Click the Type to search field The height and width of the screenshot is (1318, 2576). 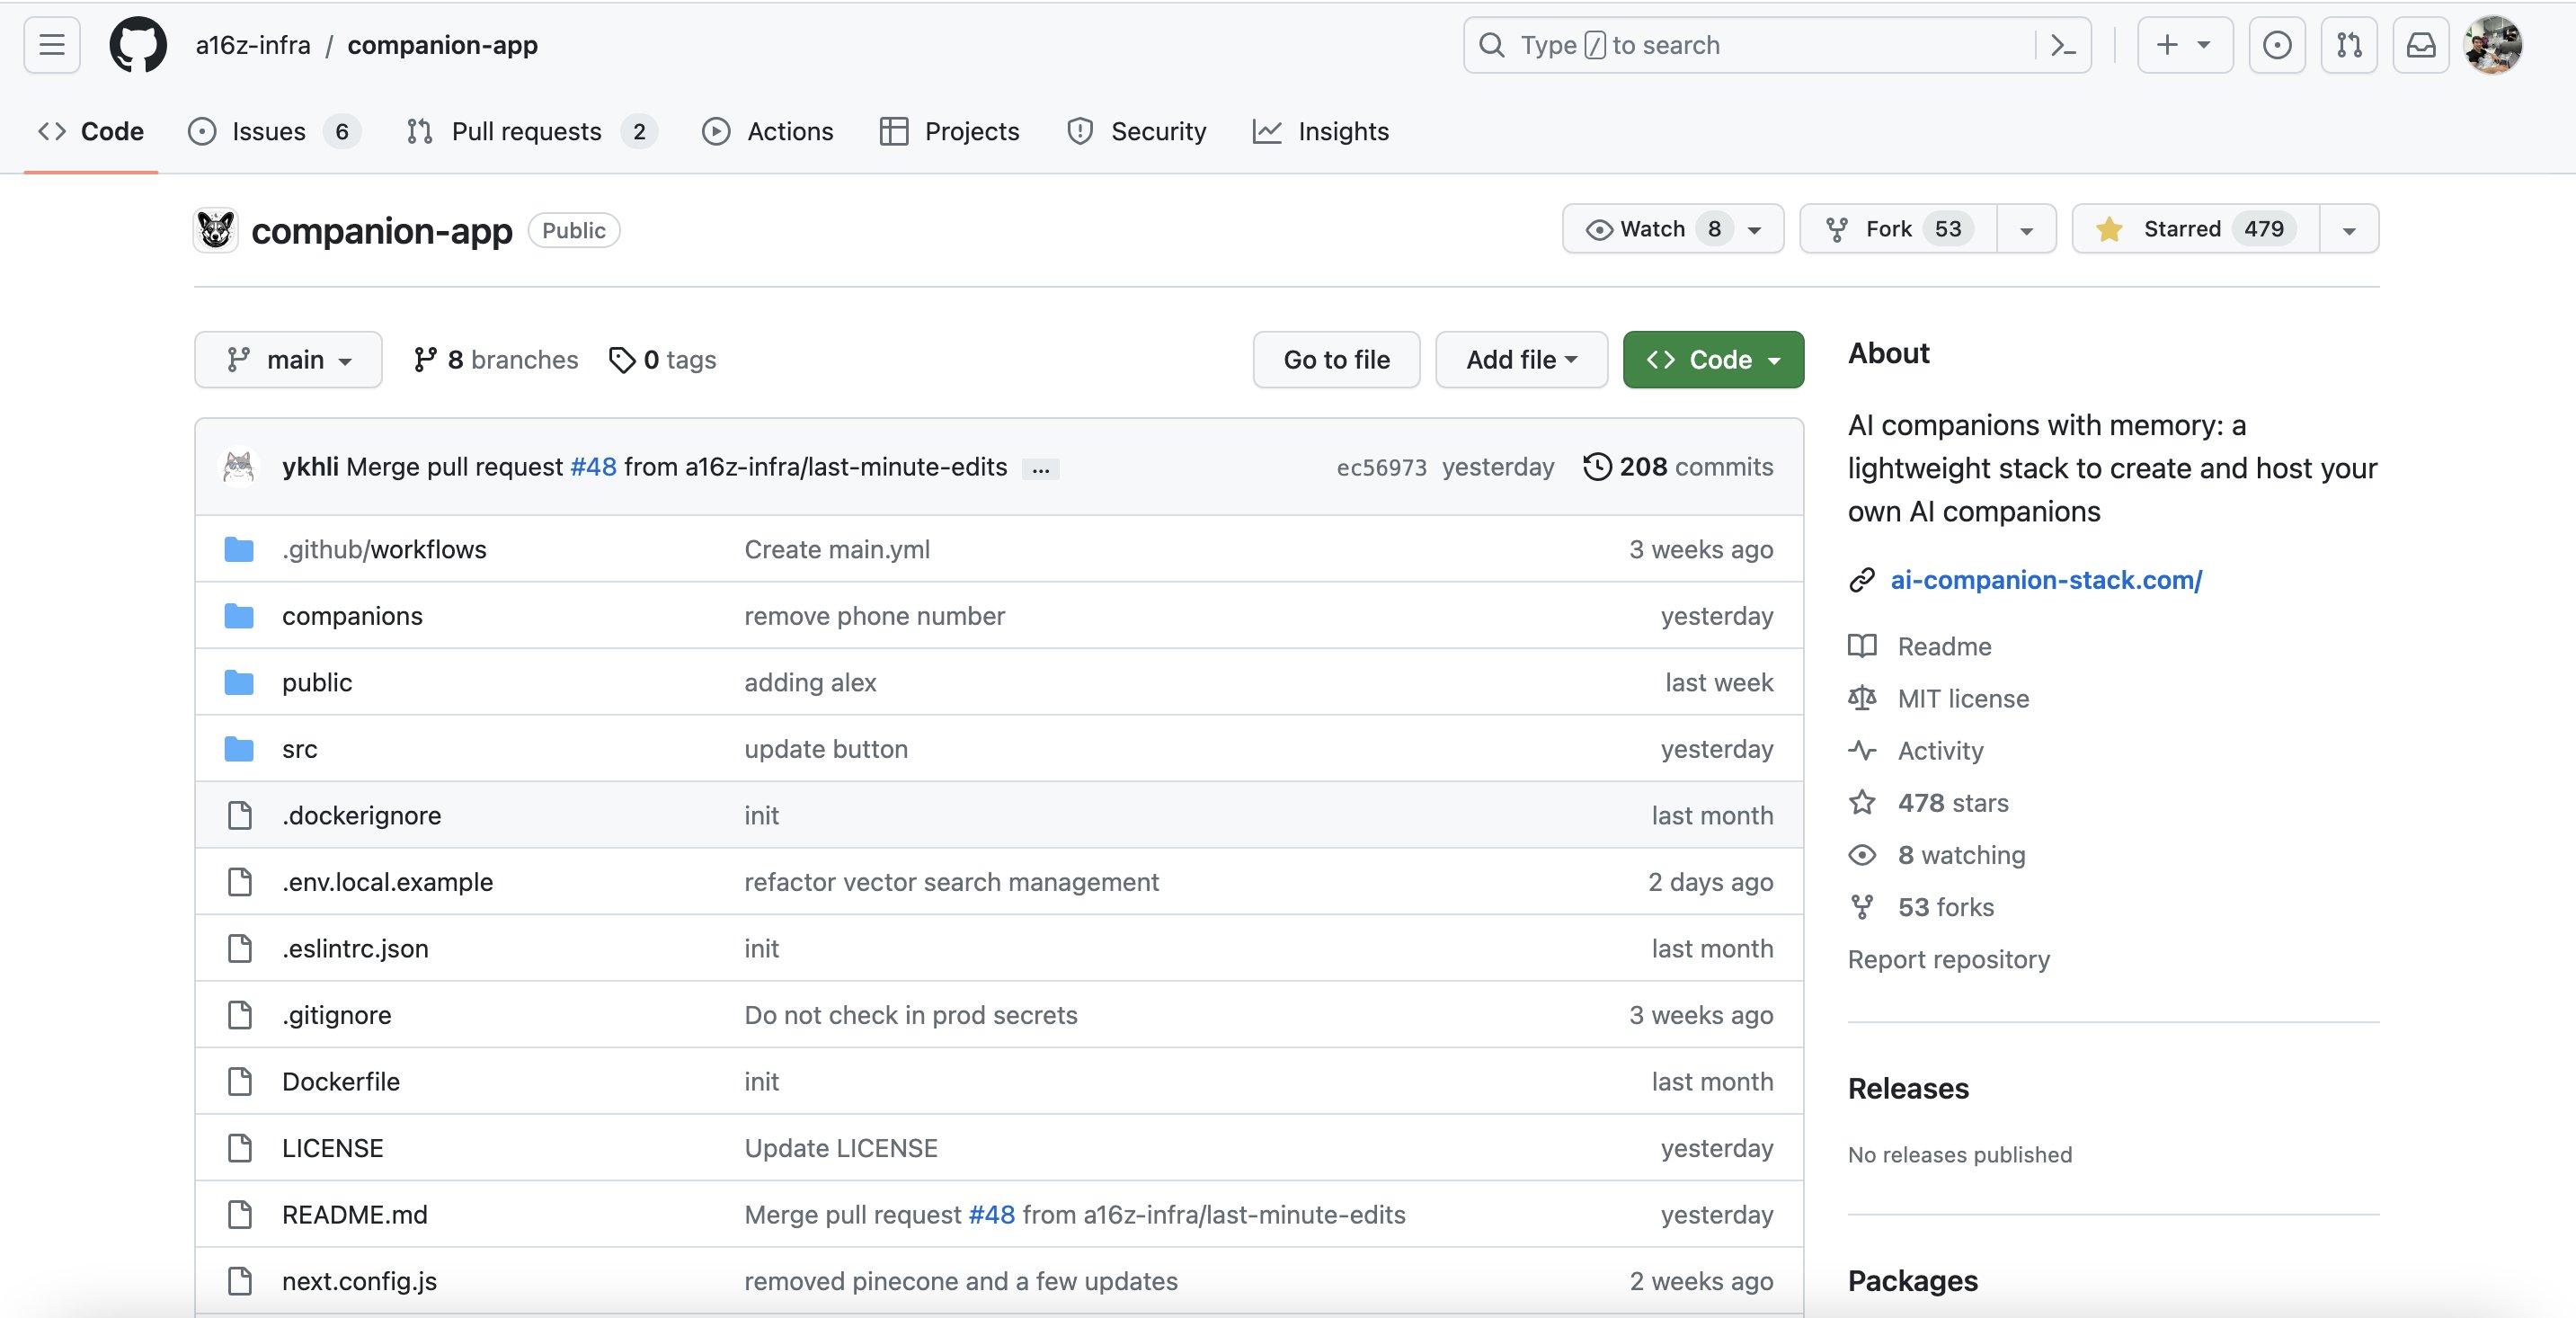click(1750, 44)
